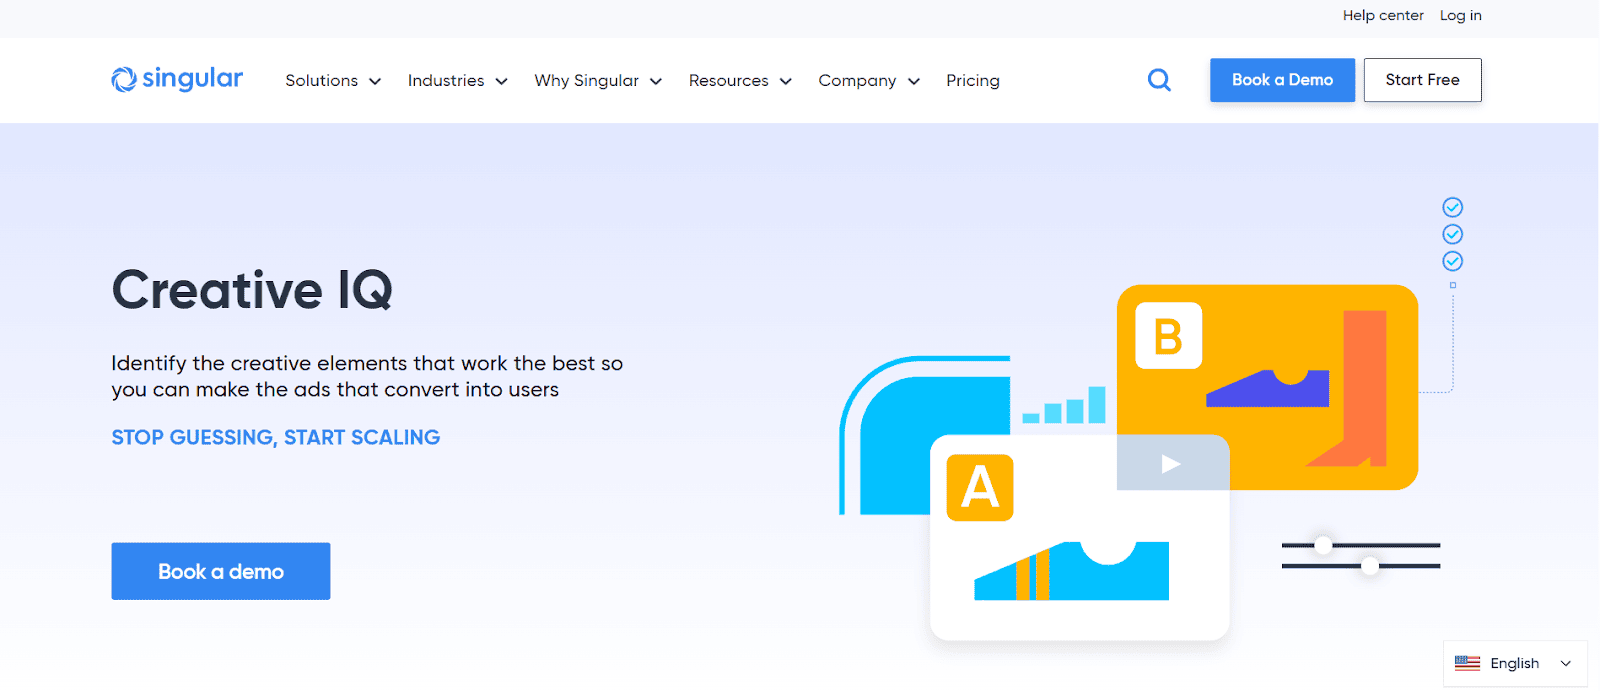Click the bottom circled checkmark
Image resolution: width=1600 pixels, height=691 pixels.
[1452, 261]
